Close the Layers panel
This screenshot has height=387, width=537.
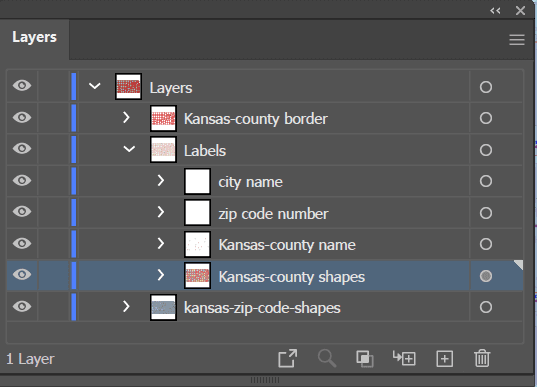tap(520, 11)
